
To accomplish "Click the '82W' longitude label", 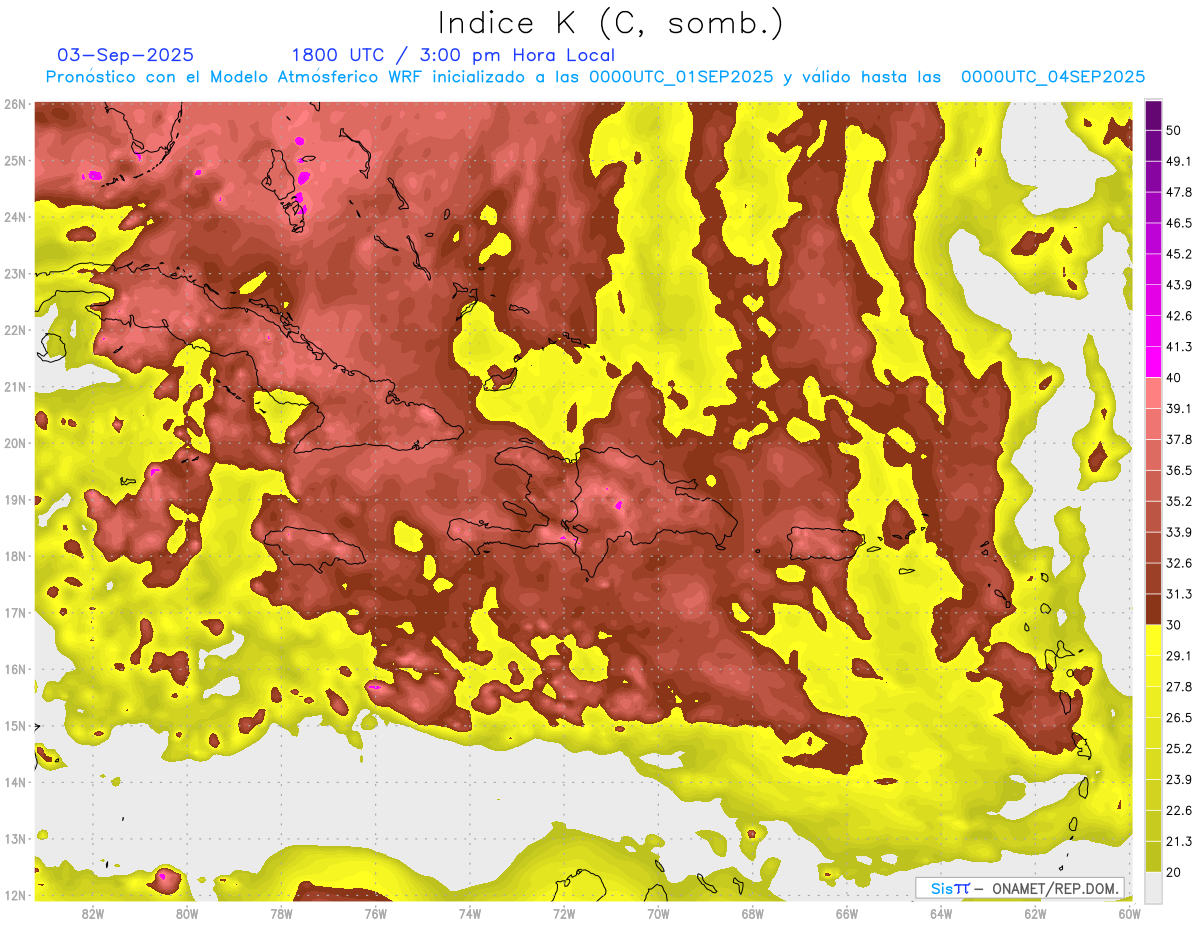I will [93, 913].
